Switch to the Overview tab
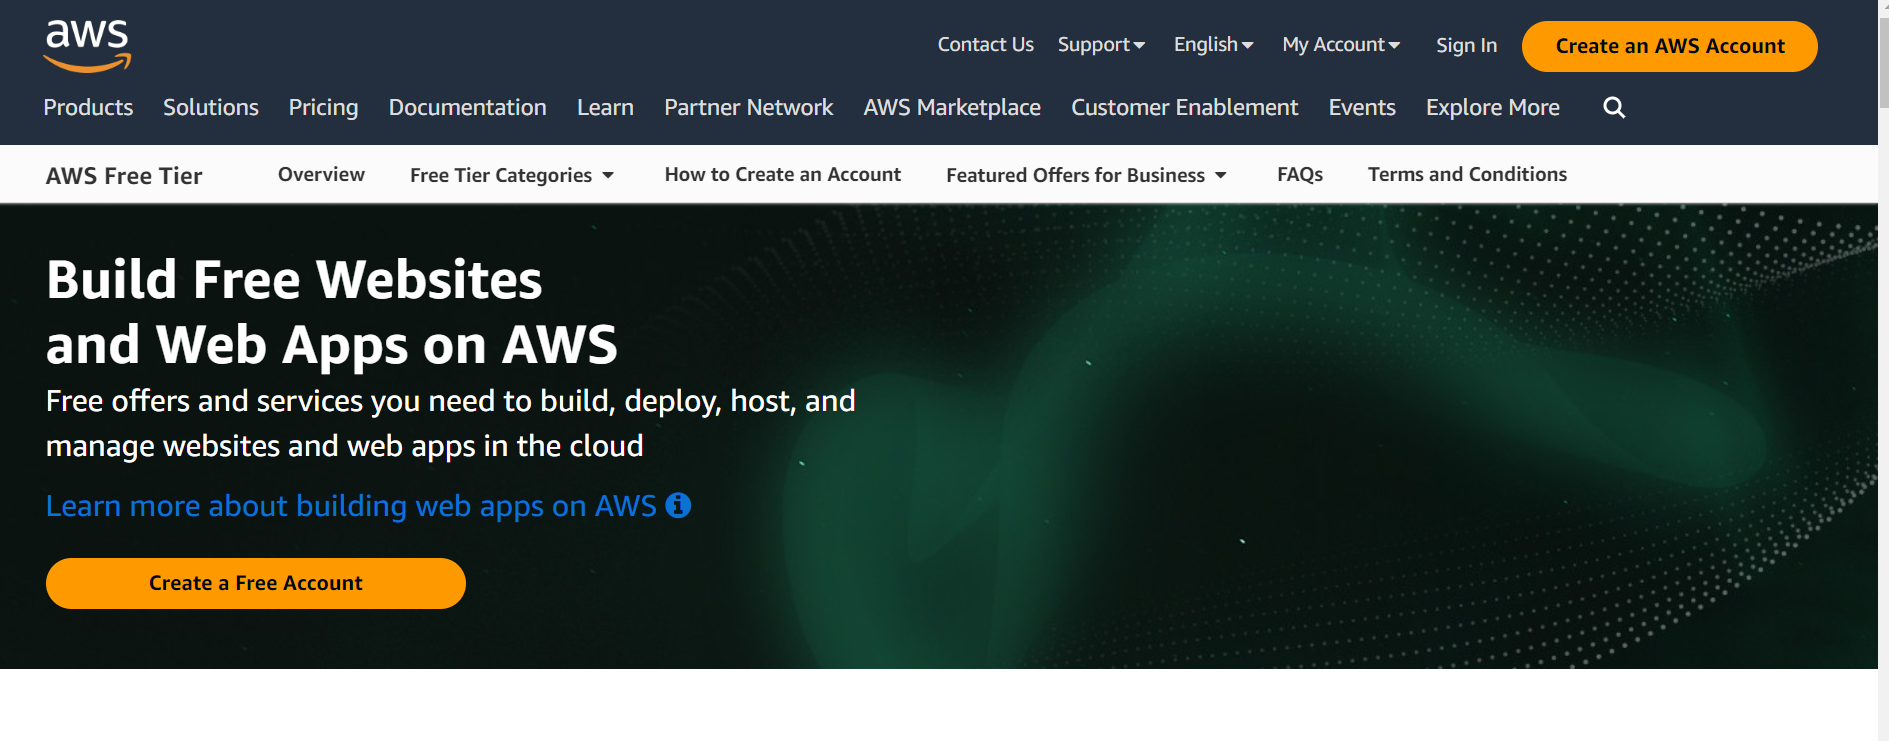The height and width of the screenshot is (741, 1889). pos(321,174)
